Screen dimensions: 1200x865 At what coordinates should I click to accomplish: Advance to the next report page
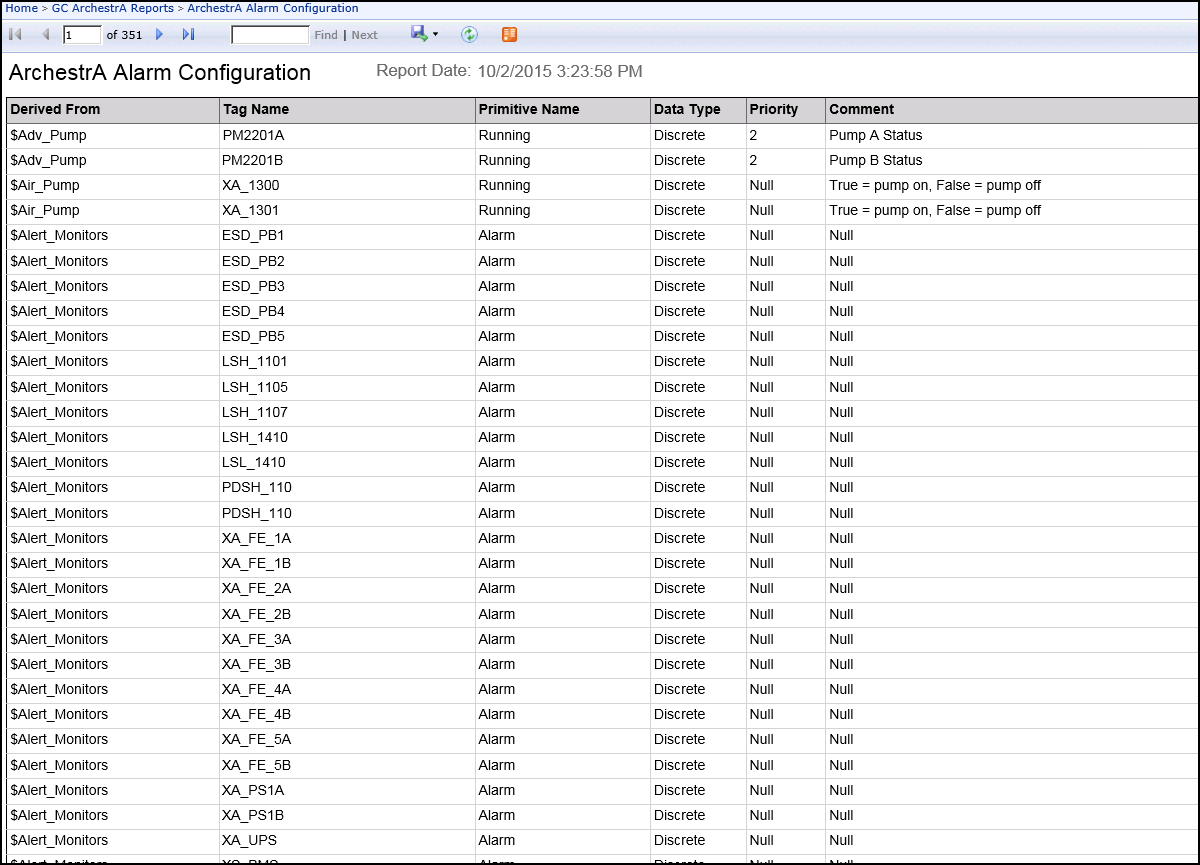coord(159,35)
